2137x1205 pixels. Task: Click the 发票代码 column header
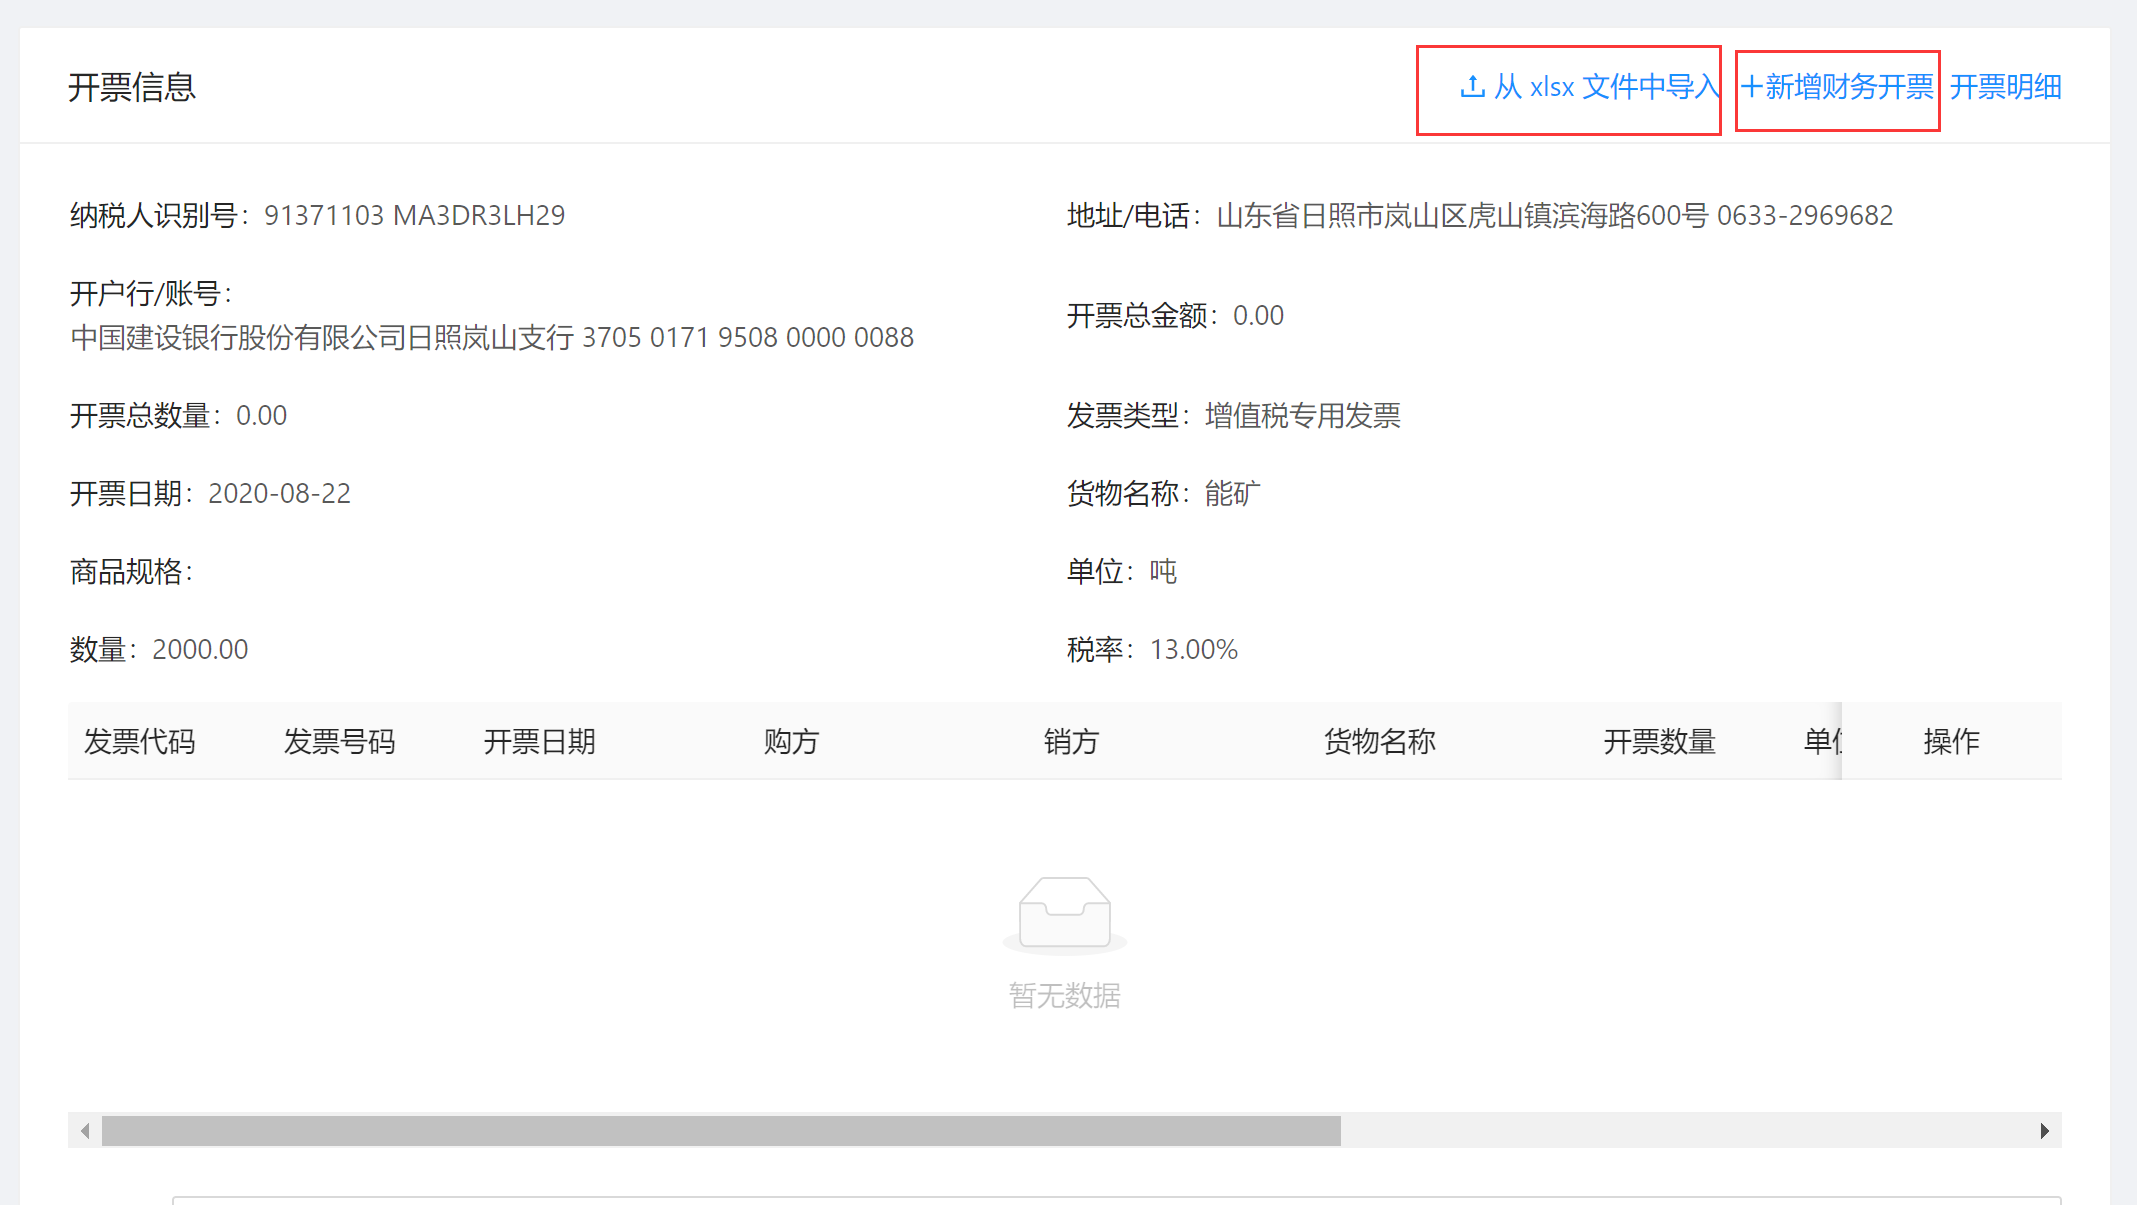click(x=140, y=741)
